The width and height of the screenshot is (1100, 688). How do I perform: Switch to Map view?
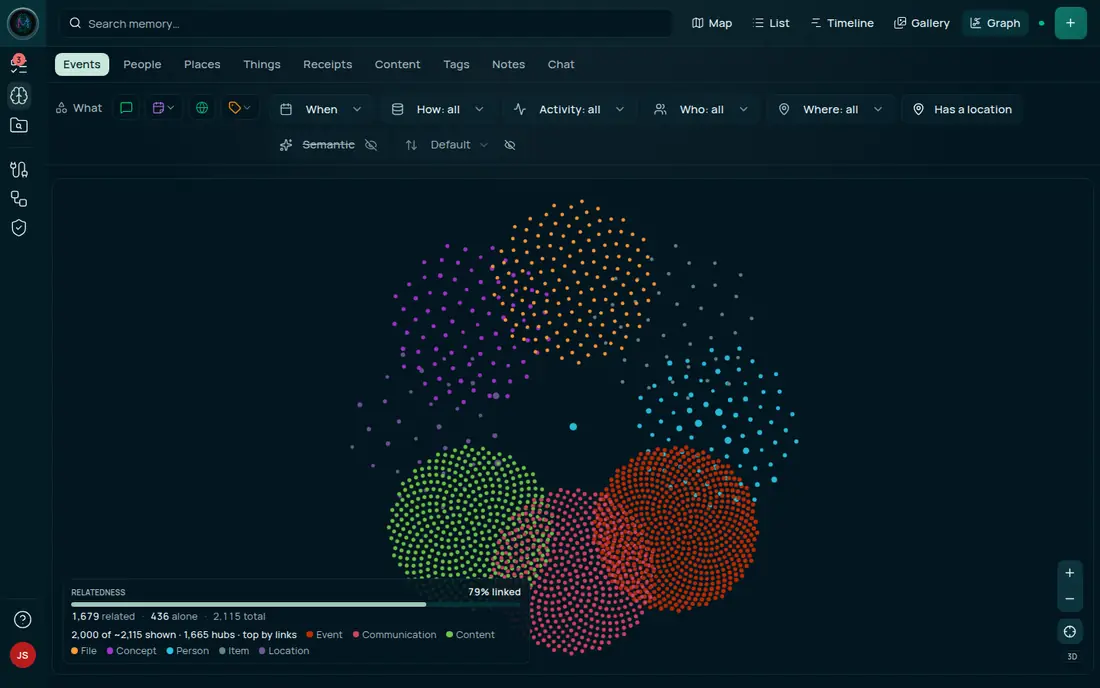click(x=711, y=23)
